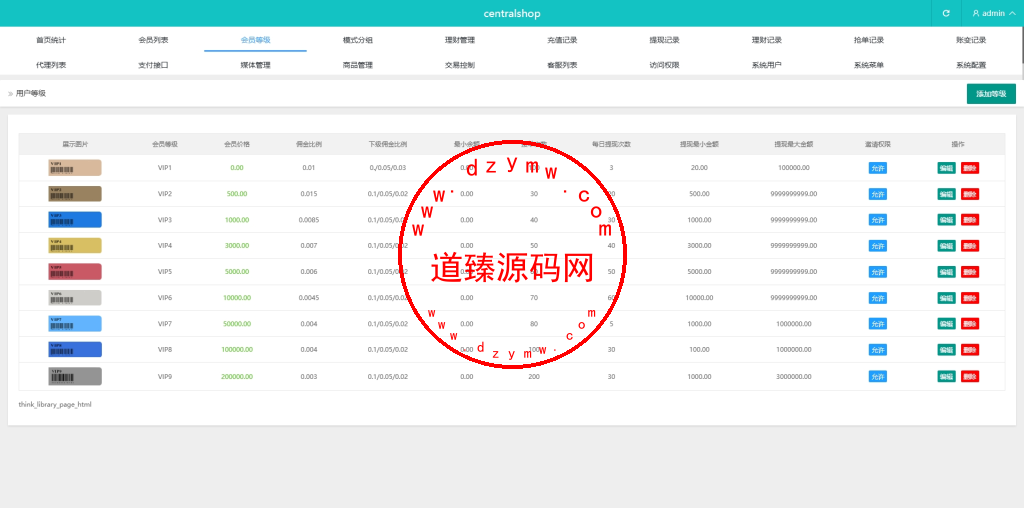Viewport: 1024px width, 508px height.
Task: Toggle the 允许 invite permission for VIP9
Action: point(878,376)
